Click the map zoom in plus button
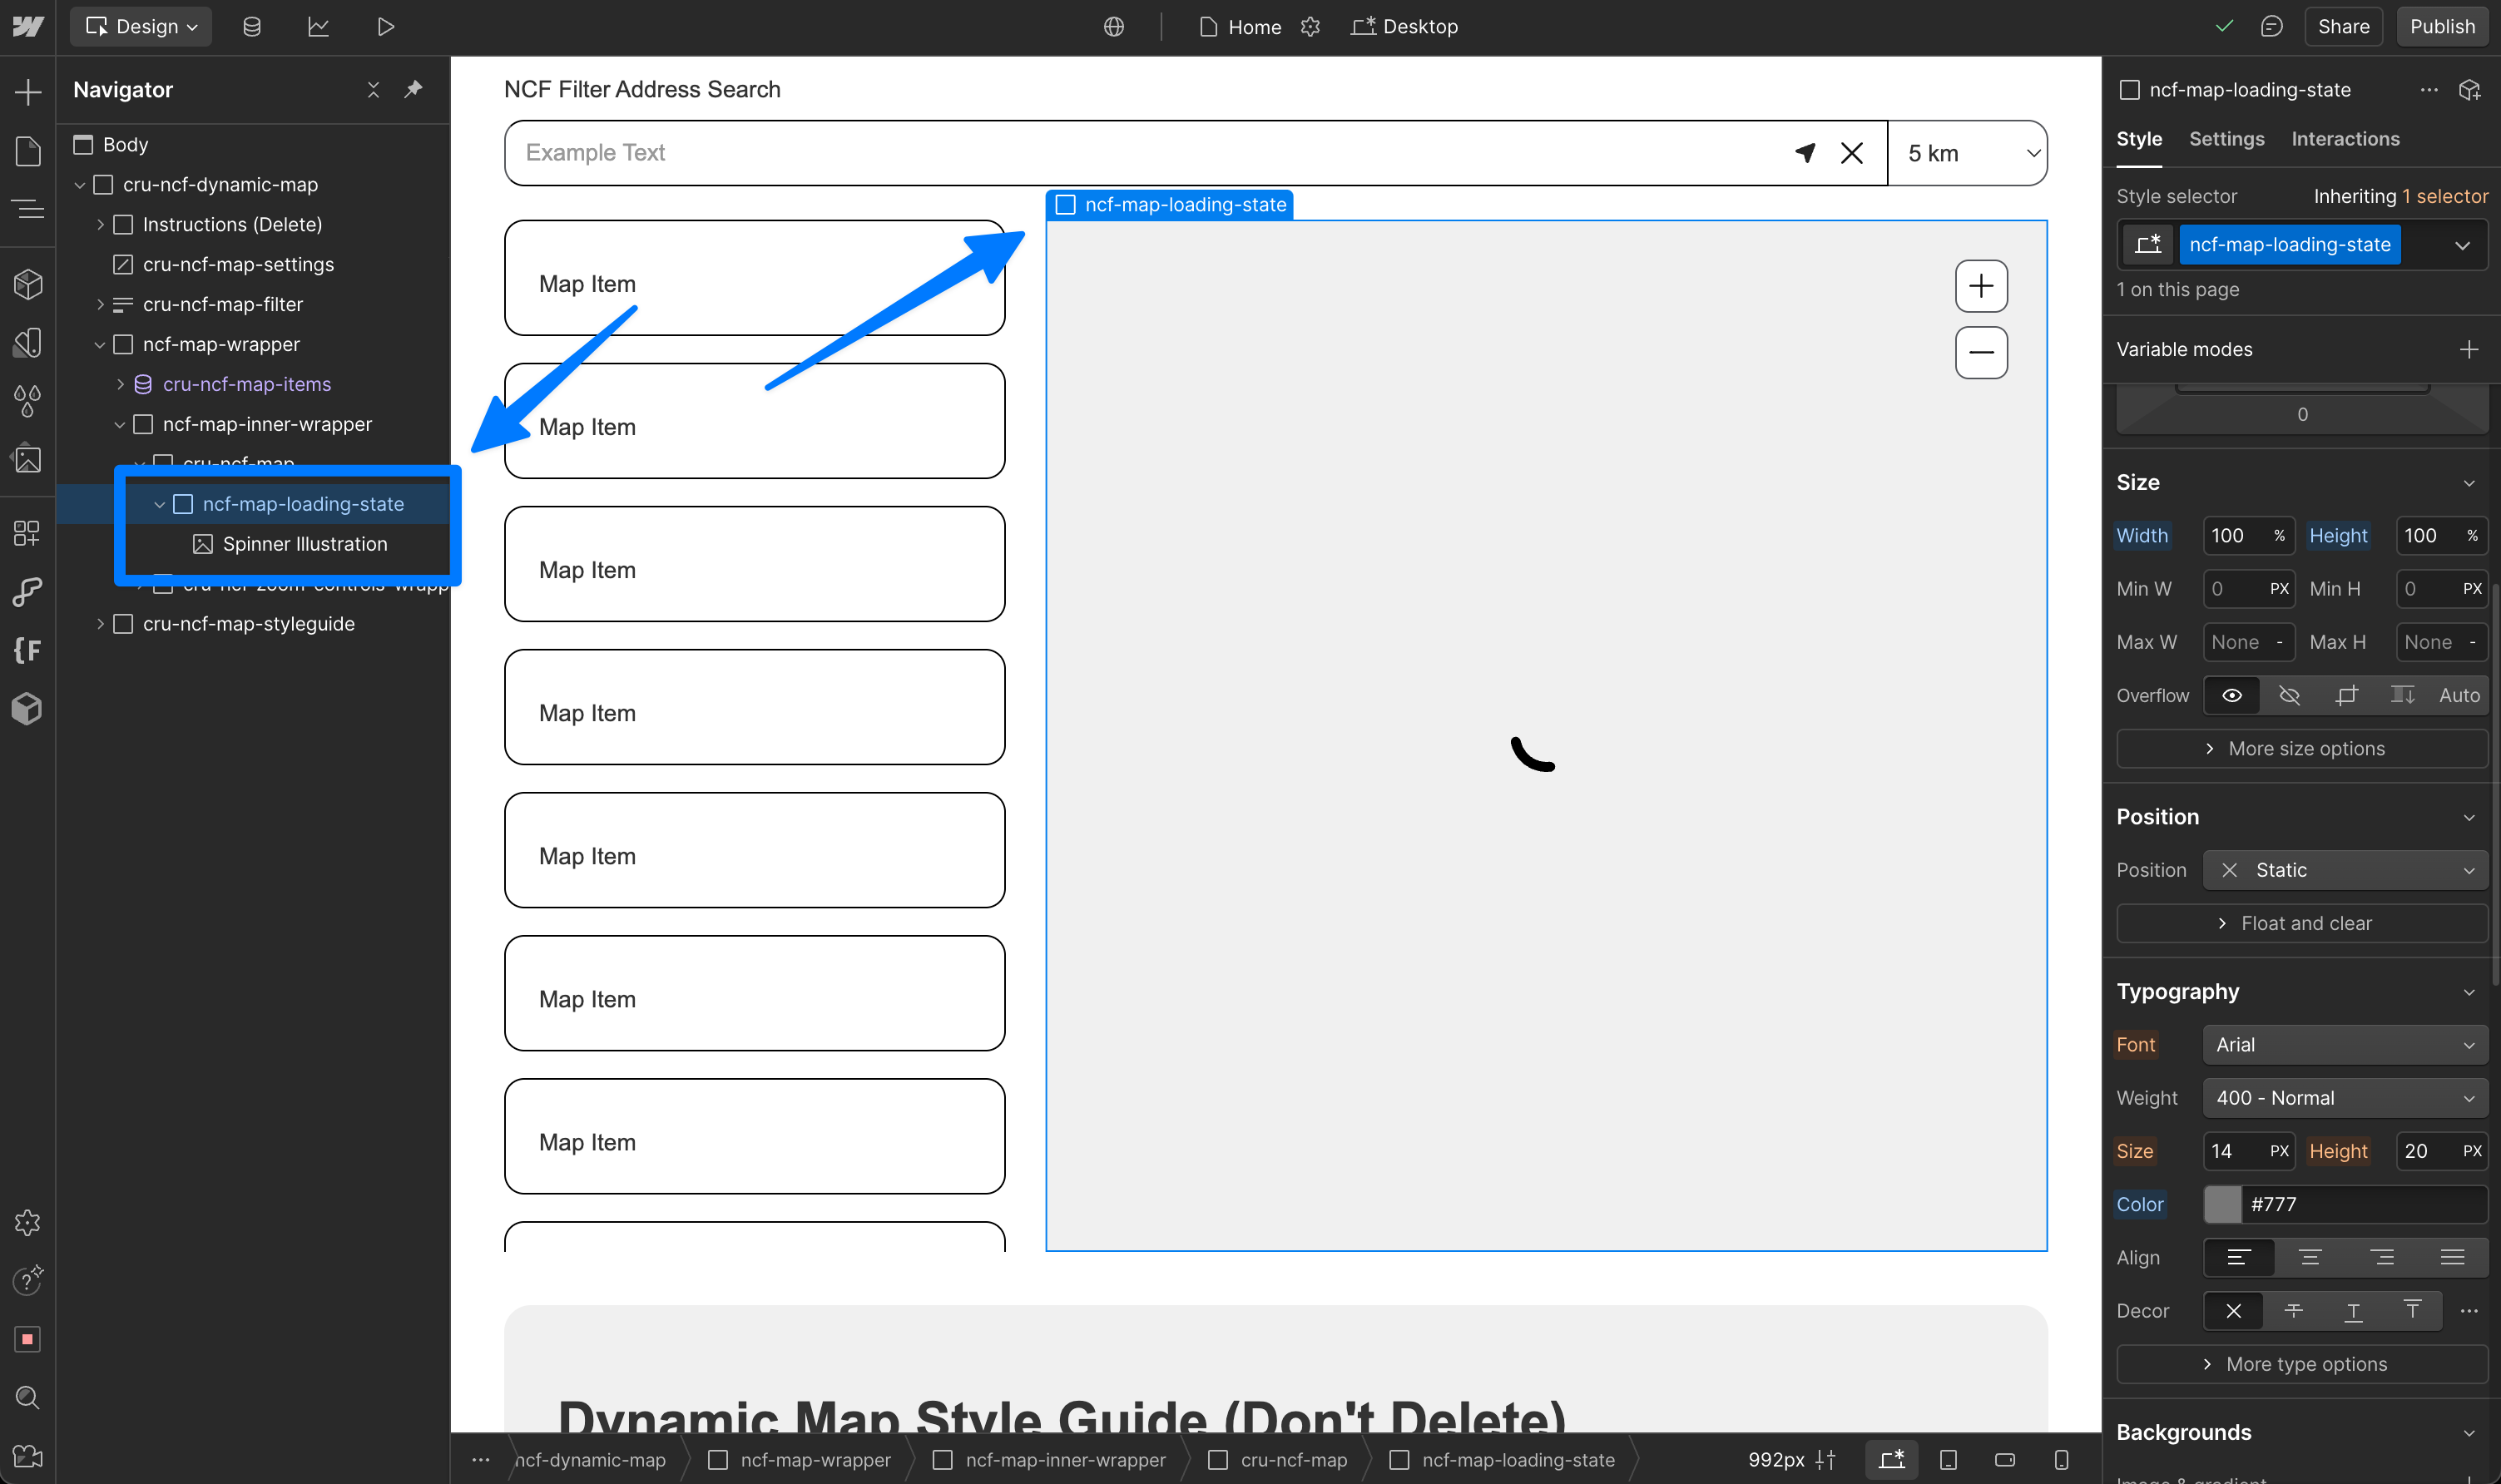The height and width of the screenshot is (1484, 2501). coord(1981,287)
